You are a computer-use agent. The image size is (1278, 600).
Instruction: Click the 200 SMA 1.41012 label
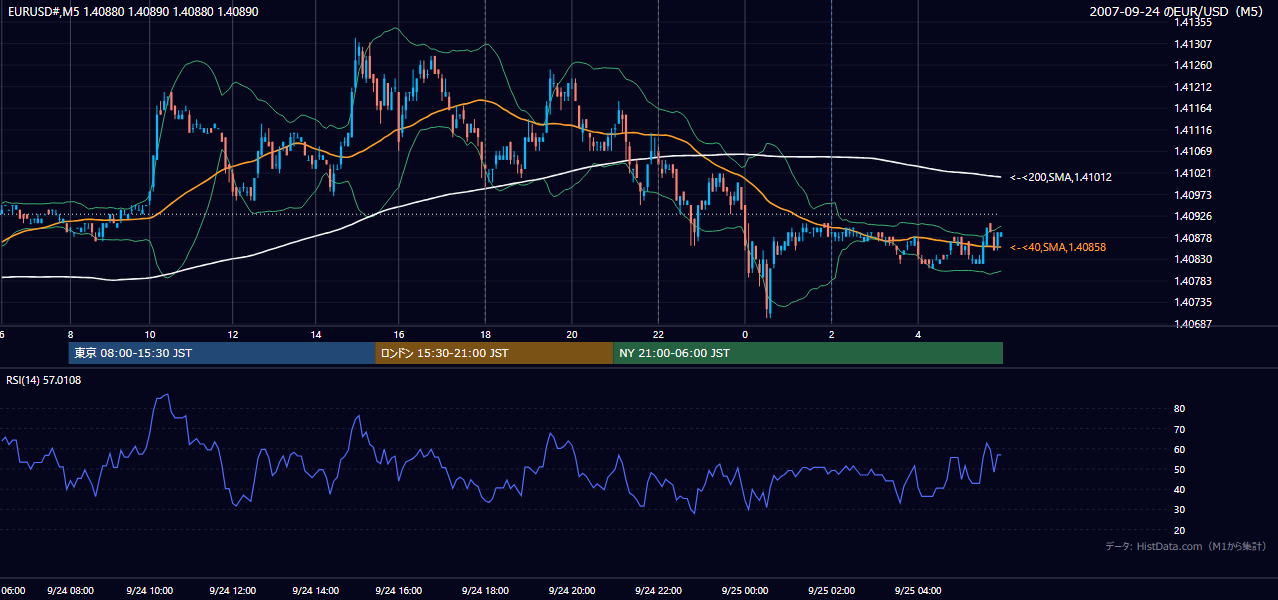(1061, 177)
